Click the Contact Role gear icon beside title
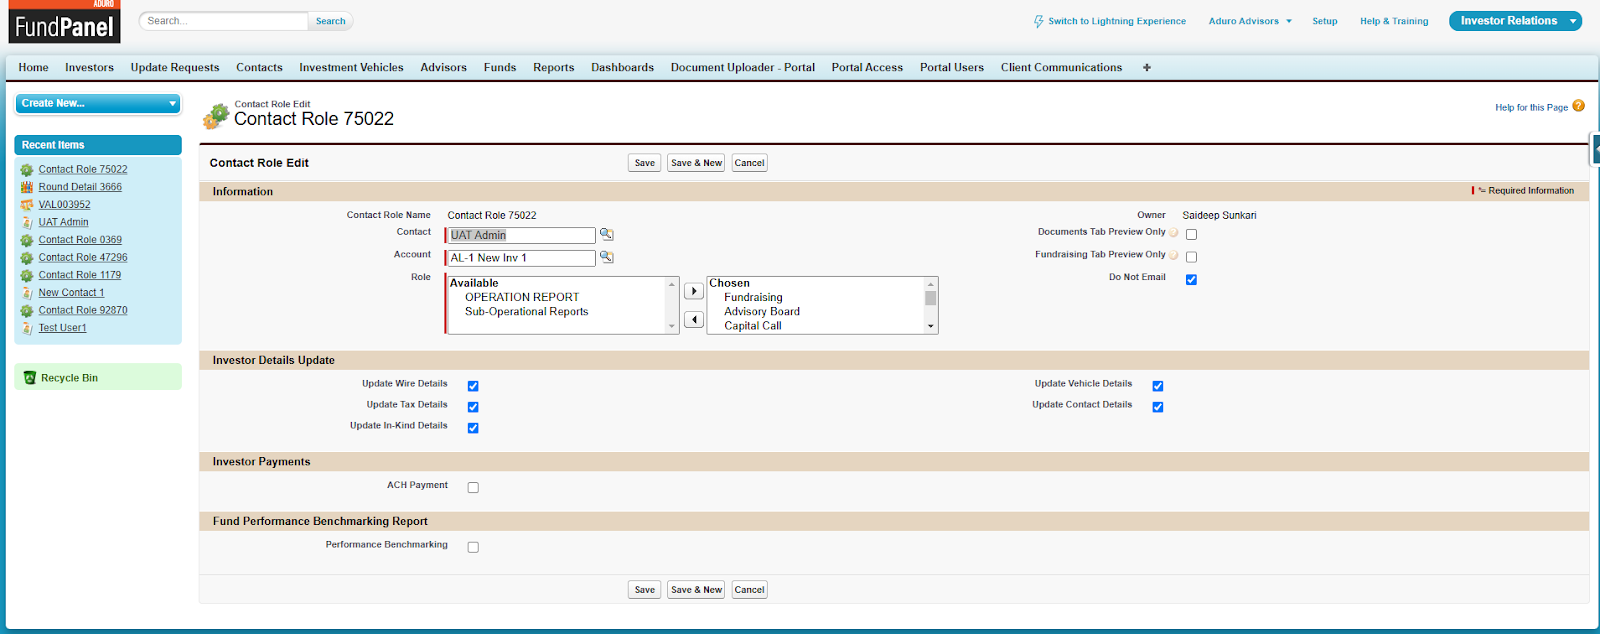This screenshot has height=634, width=1600. (x=216, y=116)
